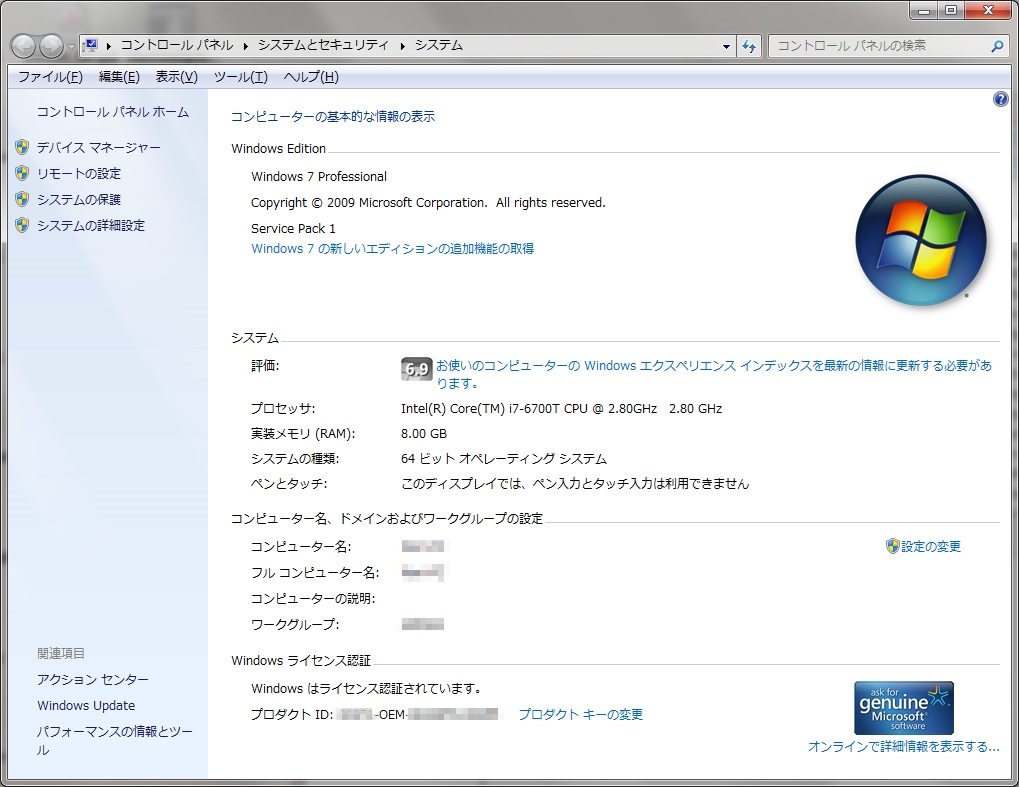Screen dimensions: 1019x787
Task: Click shield icon beside システムの保護
Action: coord(22,200)
